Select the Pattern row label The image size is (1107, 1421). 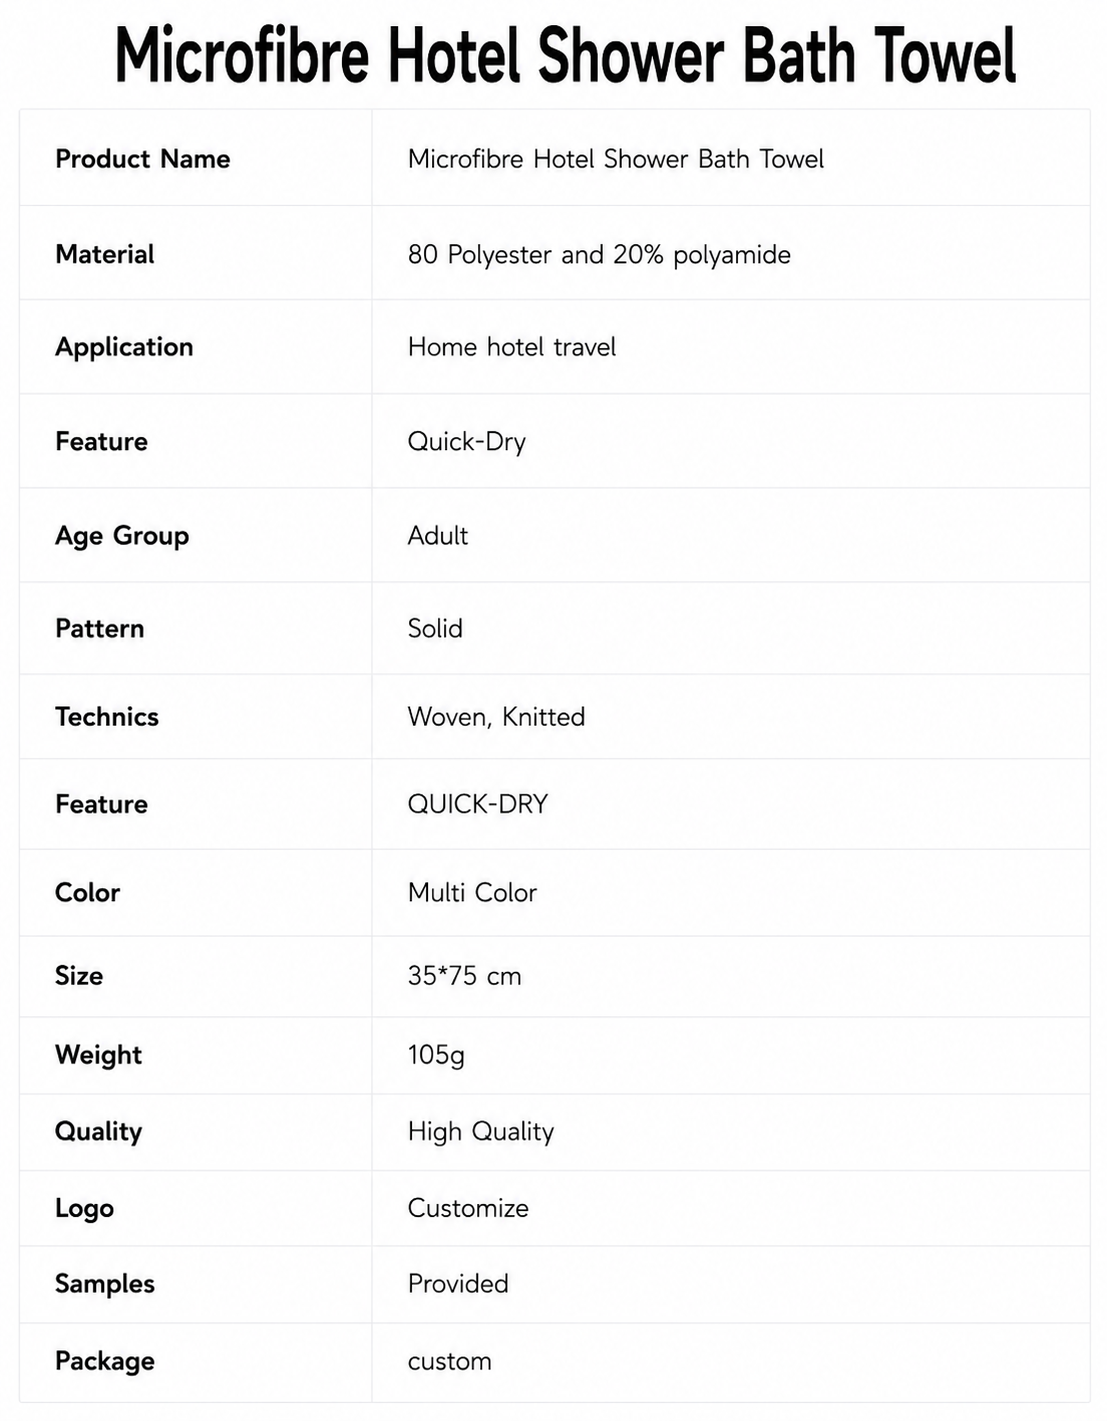(x=100, y=629)
